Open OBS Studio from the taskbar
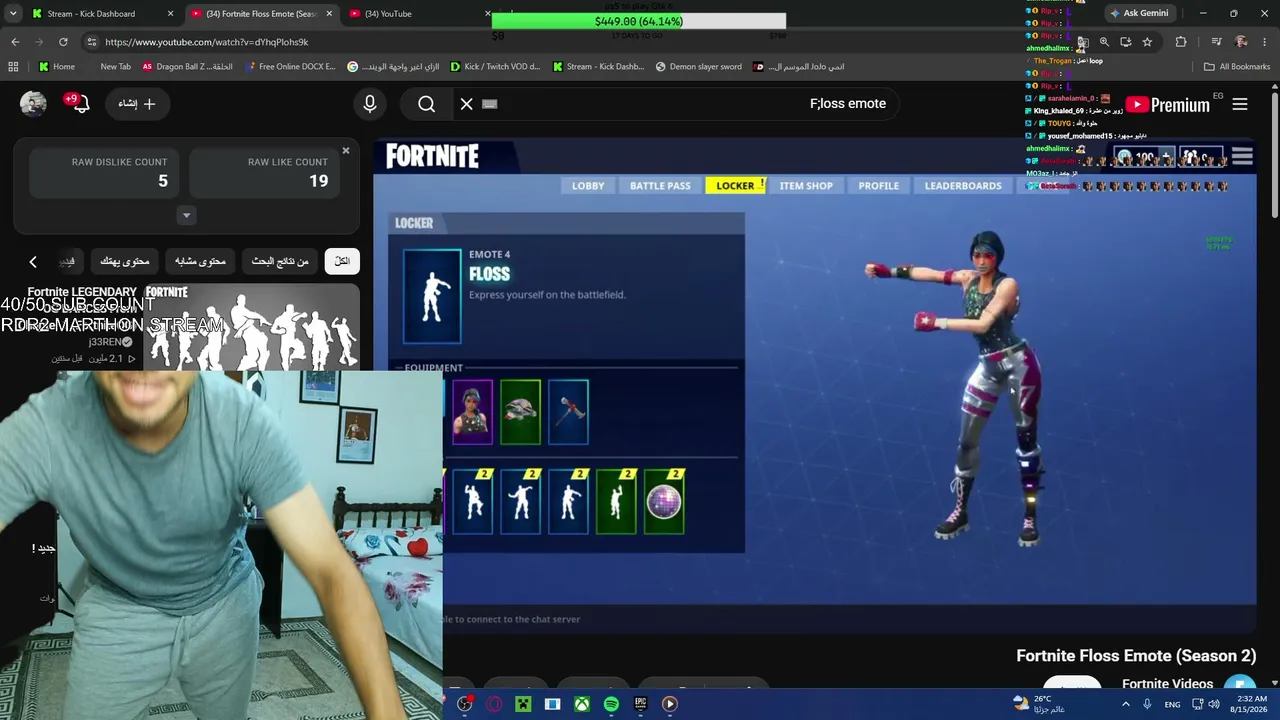Viewport: 1280px width, 720px height. click(465, 704)
